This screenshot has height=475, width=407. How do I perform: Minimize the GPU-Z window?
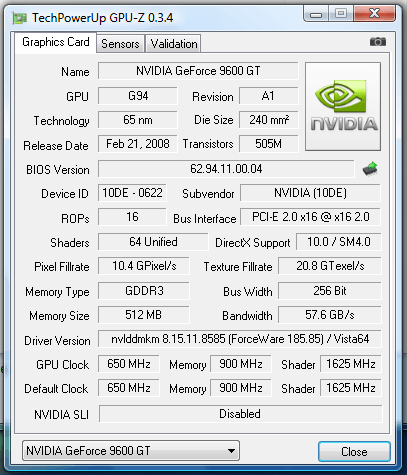point(316,14)
